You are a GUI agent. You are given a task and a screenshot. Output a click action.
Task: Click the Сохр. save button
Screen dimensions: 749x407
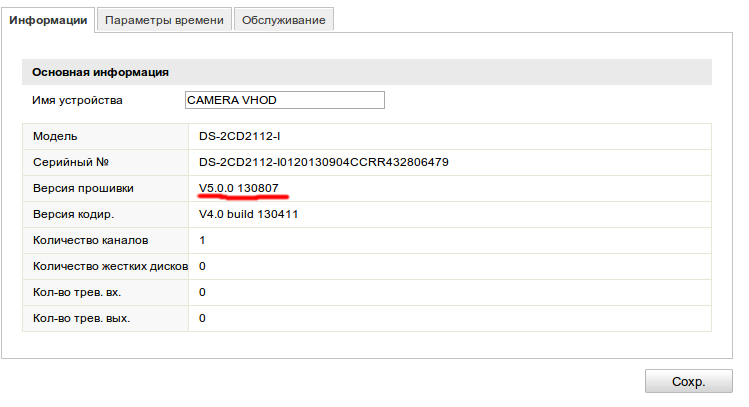point(688,381)
